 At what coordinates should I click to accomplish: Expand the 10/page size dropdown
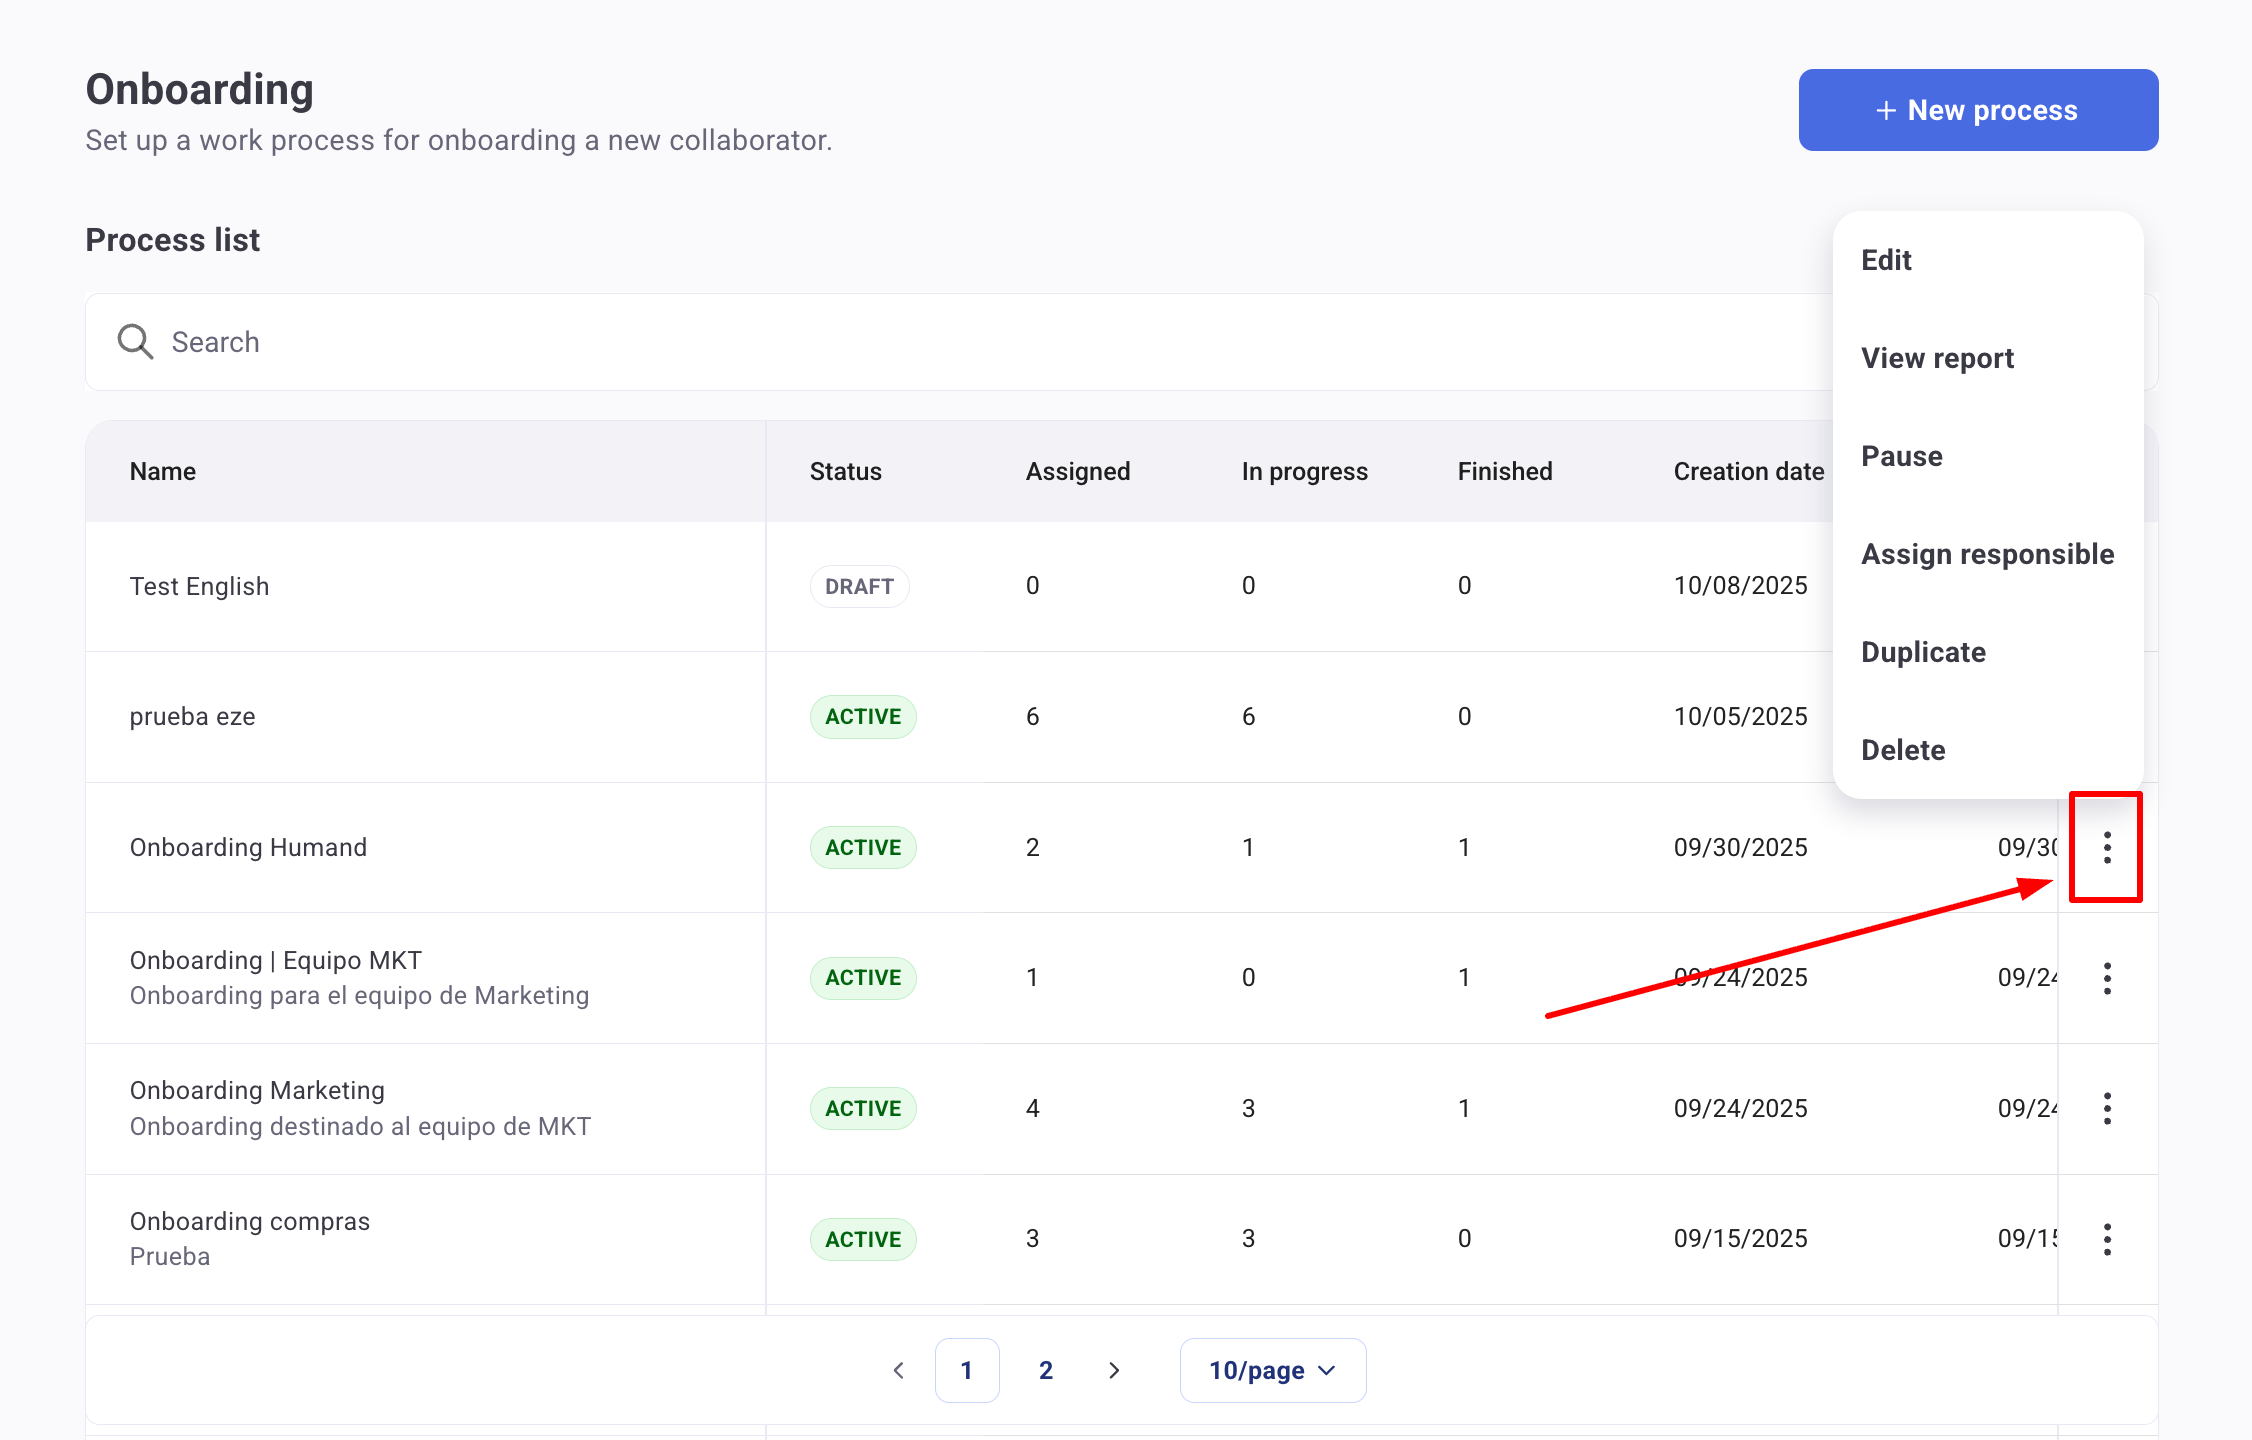coord(1272,1370)
